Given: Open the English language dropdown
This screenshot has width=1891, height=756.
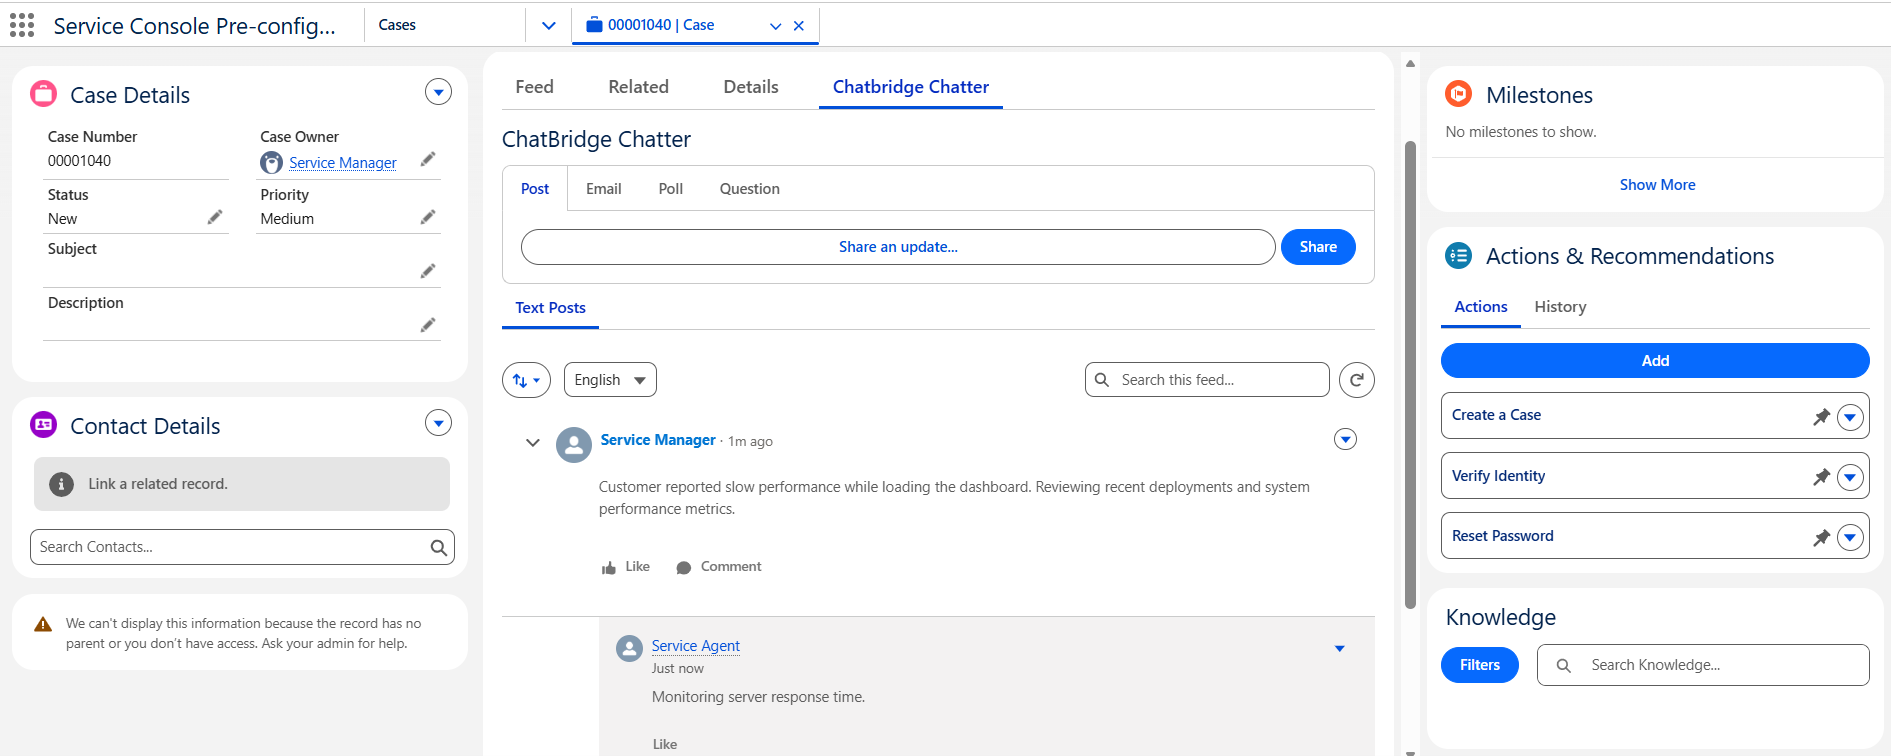Looking at the screenshot, I should [610, 380].
